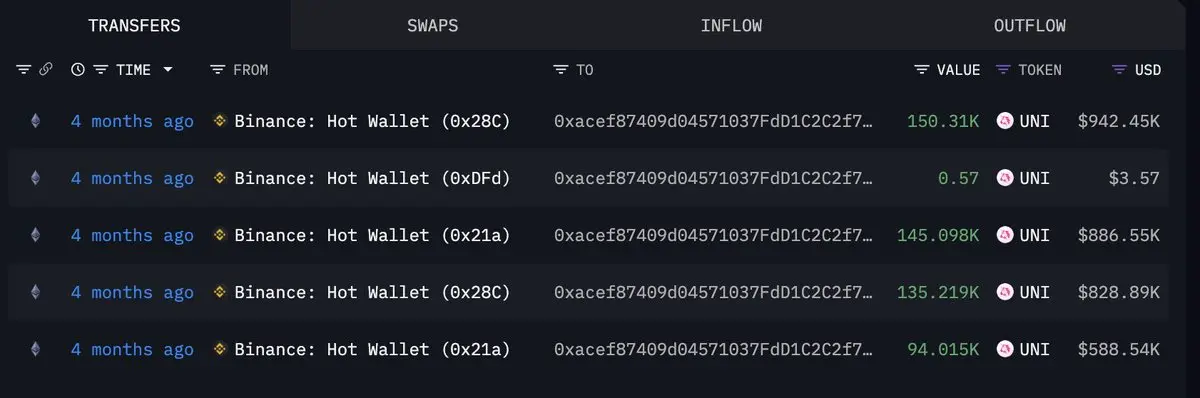Open the OUTFLOW tab
Viewport: 1200px width, 398px height.
coord(1030,25)
